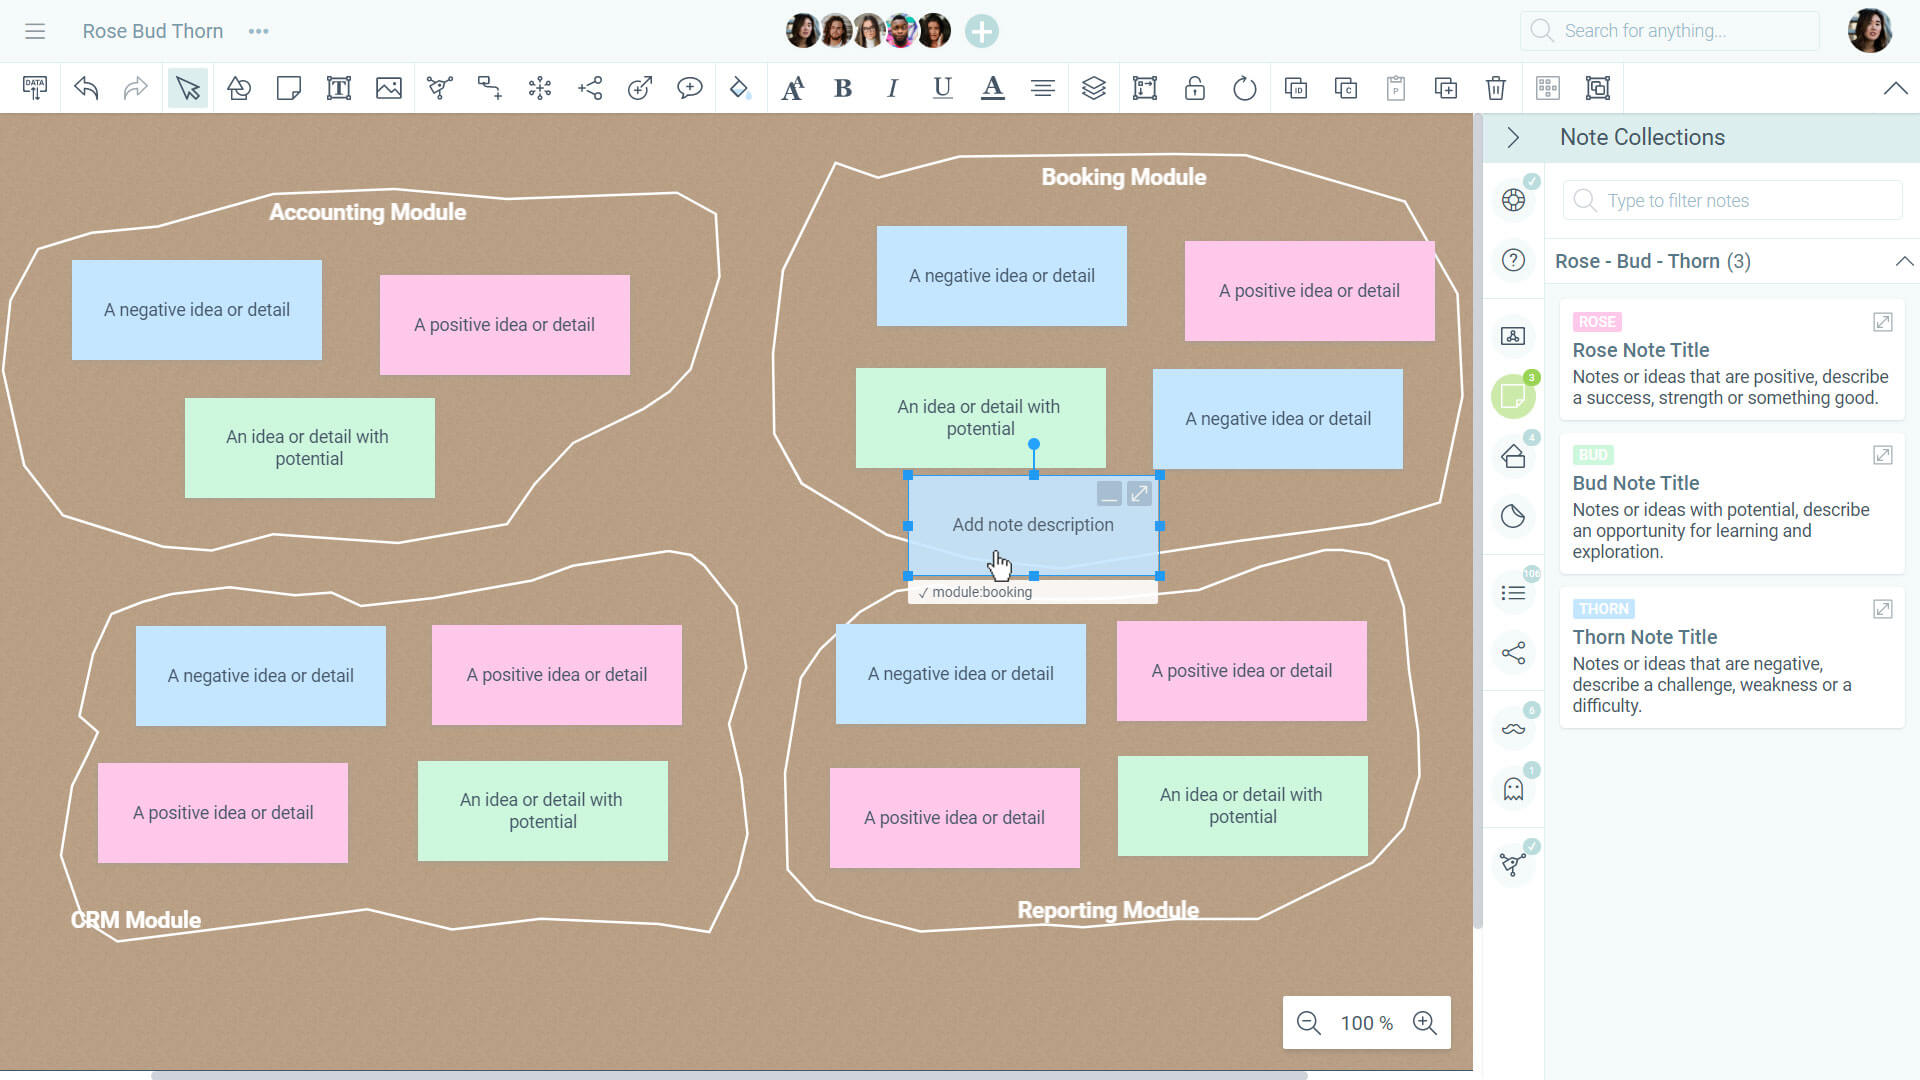This screenshot has width=1920, height=1080.
Task: Open the connector graph sidebar panel
Action: [x=1513, y=864]
